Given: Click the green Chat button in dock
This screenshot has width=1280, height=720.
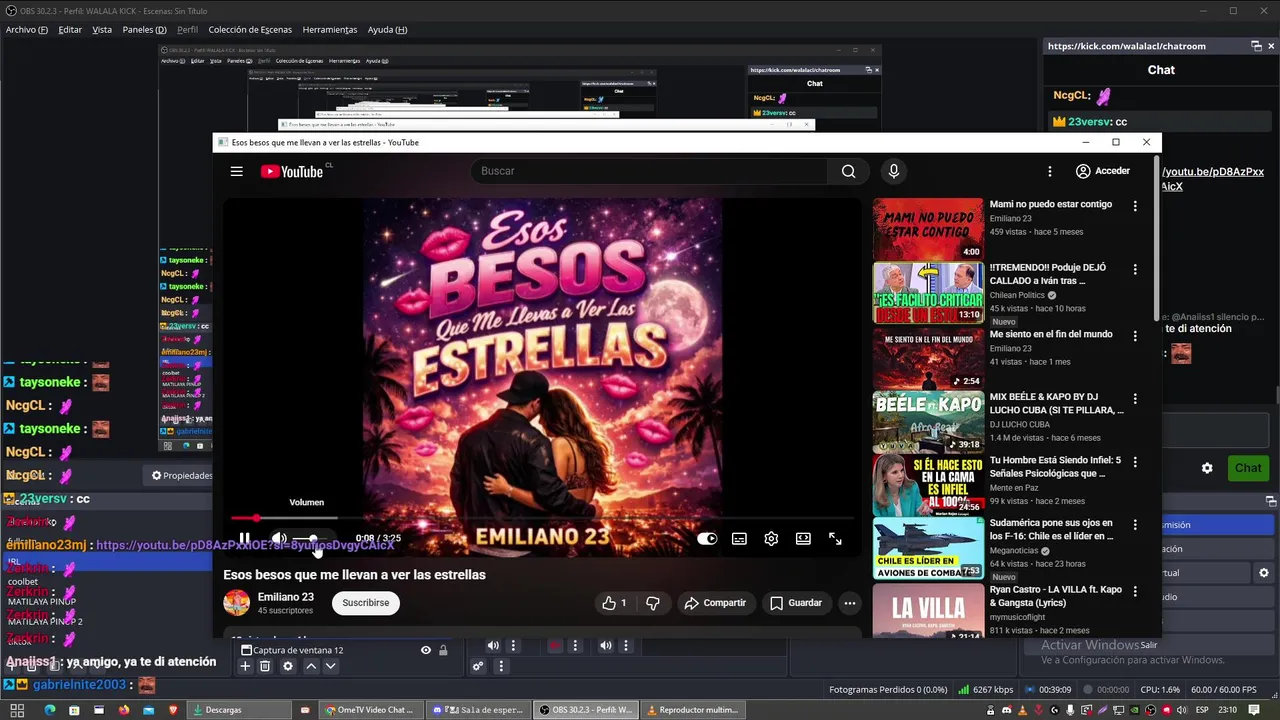Looking at the screenshot, I should click(x=1248, y=468).
